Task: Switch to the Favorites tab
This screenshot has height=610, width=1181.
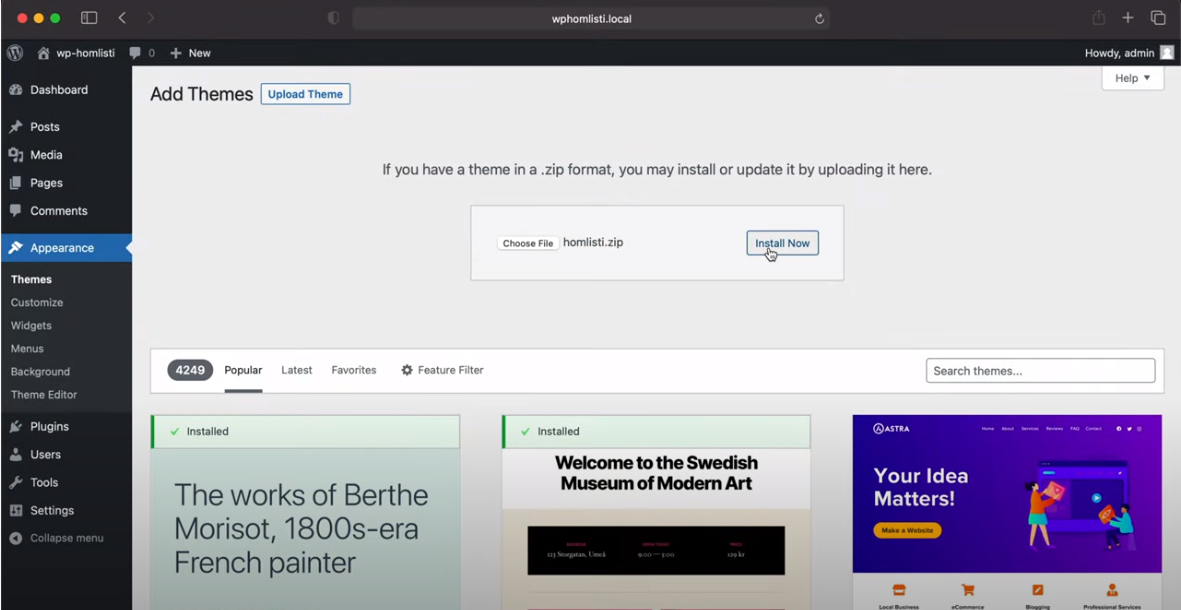Action: [354, 370]
